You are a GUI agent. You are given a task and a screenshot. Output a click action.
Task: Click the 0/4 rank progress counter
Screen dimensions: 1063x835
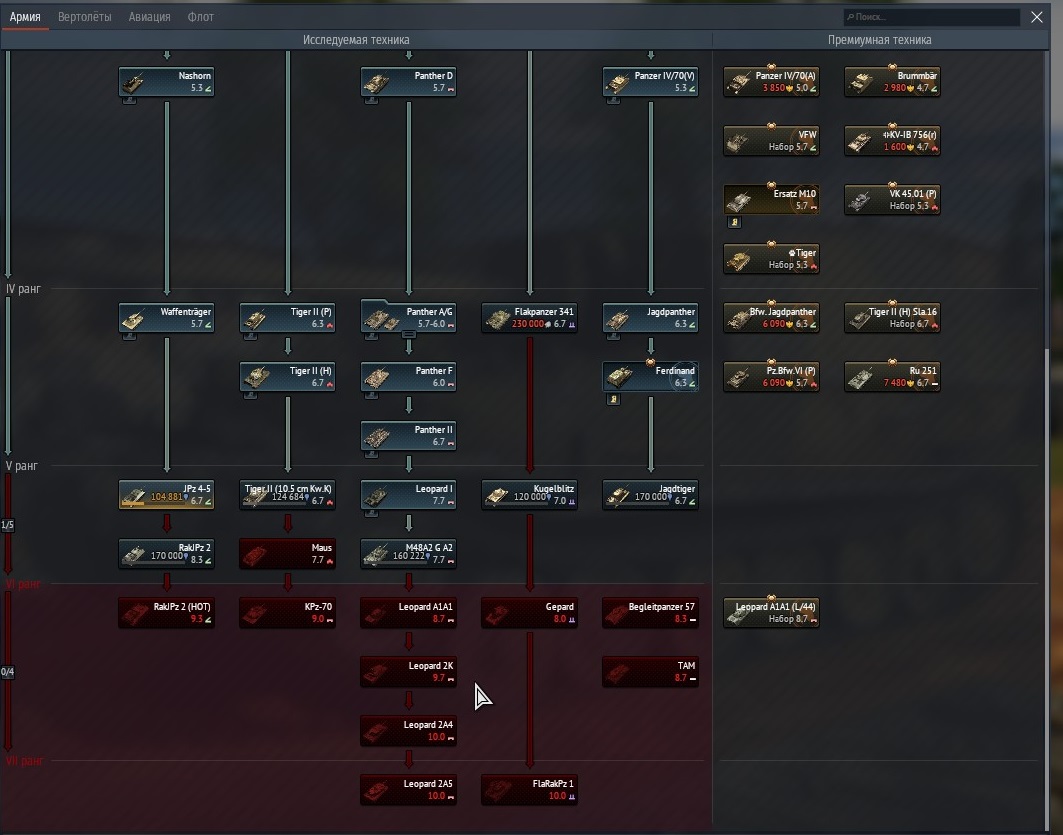(7, 672)
